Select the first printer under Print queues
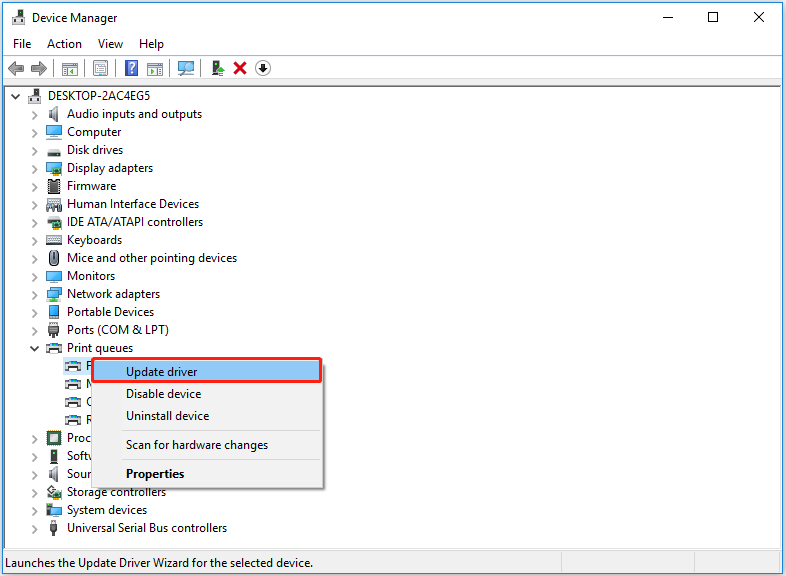Image resolution: width=786 pixels, height=576 pixels. click(78, 366)
